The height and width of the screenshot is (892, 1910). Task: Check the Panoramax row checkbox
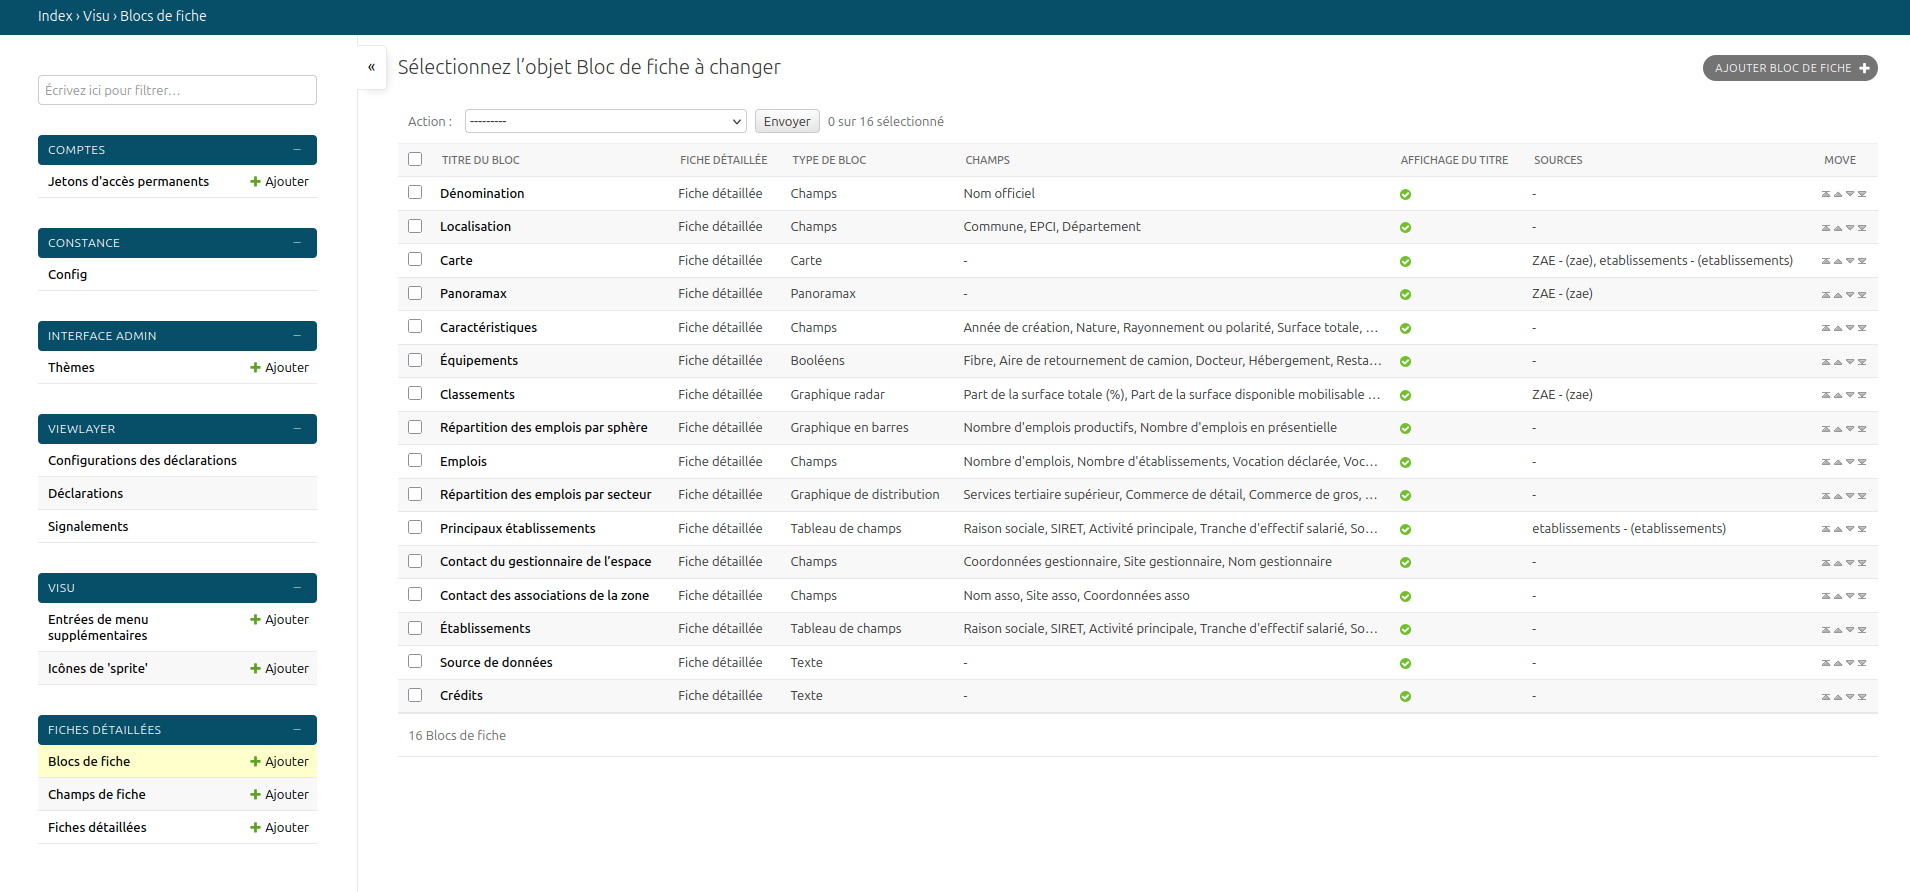pyautogui.click(x=415, y=293)
